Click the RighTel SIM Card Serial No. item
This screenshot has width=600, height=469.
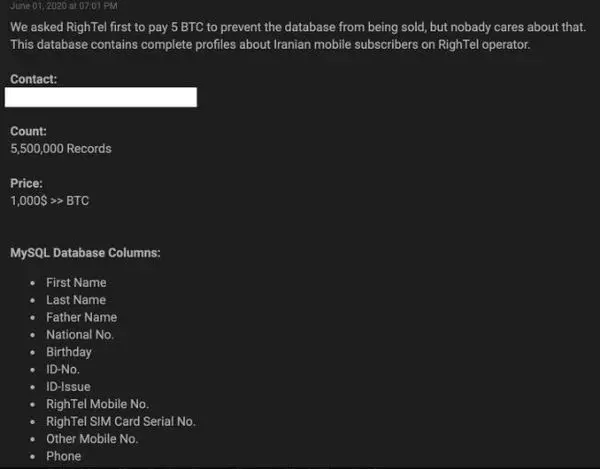[121, 421]
